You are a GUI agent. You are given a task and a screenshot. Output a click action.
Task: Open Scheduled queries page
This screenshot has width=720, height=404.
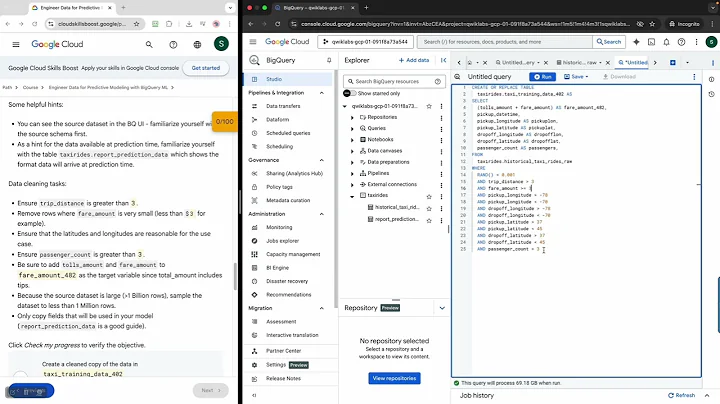288,133
